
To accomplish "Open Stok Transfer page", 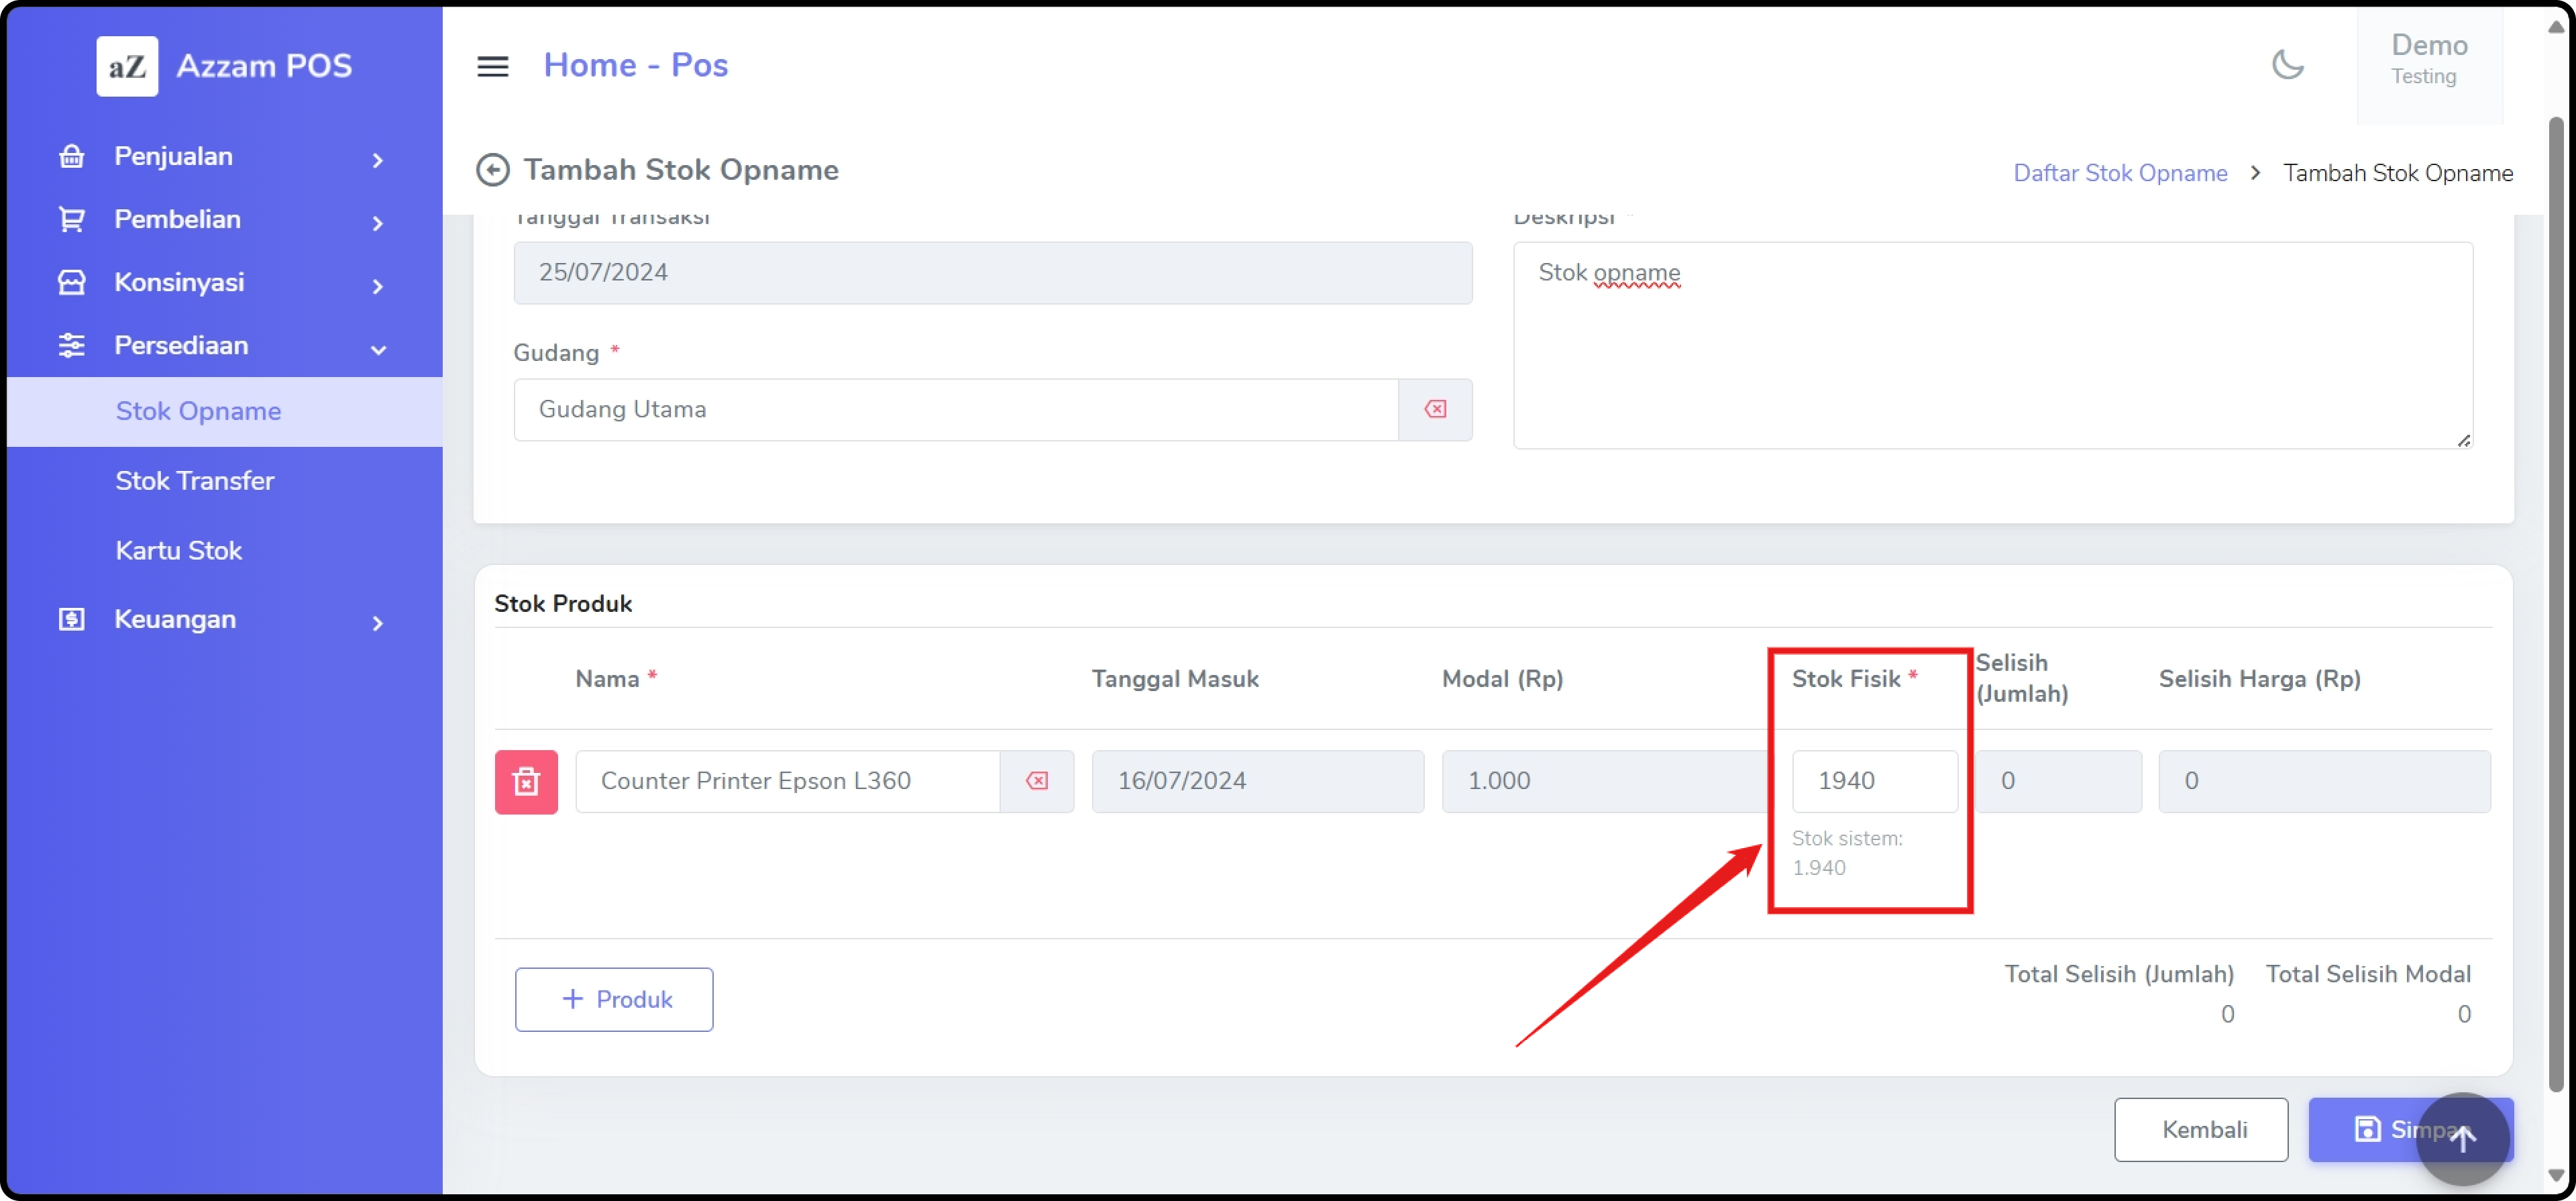I will [195, 481].
